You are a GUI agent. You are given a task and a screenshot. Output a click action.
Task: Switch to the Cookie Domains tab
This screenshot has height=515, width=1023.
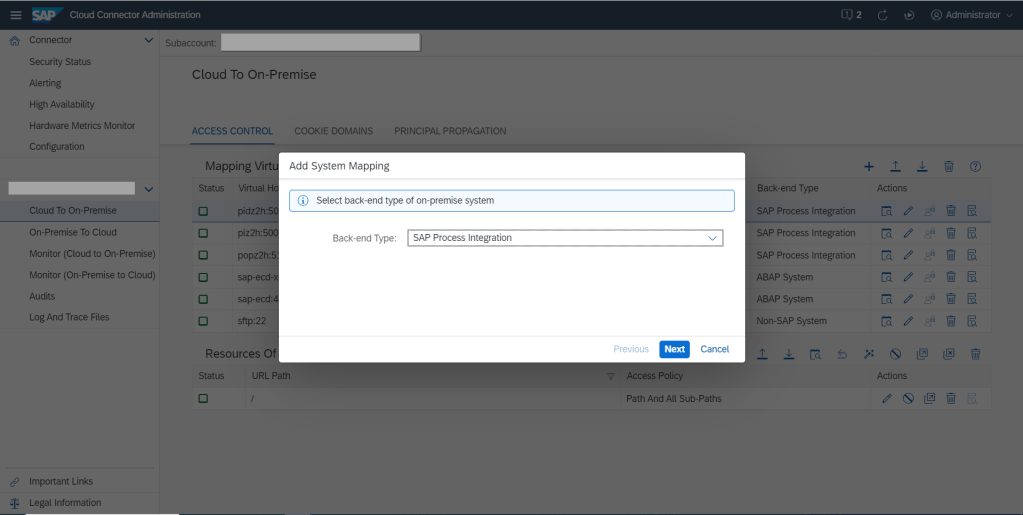click(x=333, y=131)
